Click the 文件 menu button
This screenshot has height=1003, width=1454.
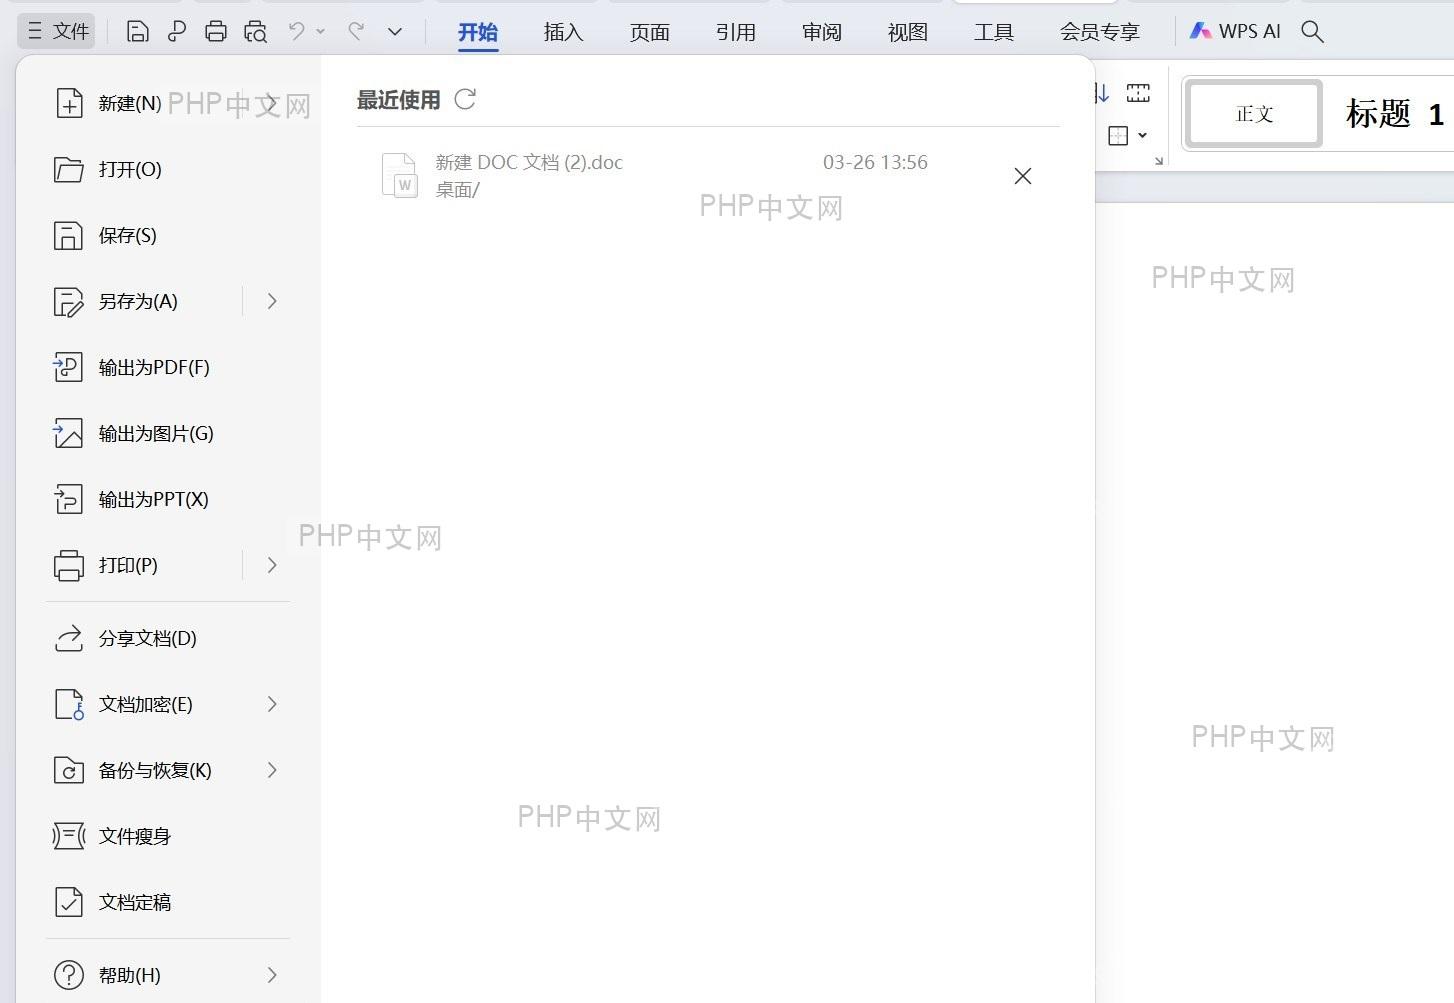click(x=58, y=32)
